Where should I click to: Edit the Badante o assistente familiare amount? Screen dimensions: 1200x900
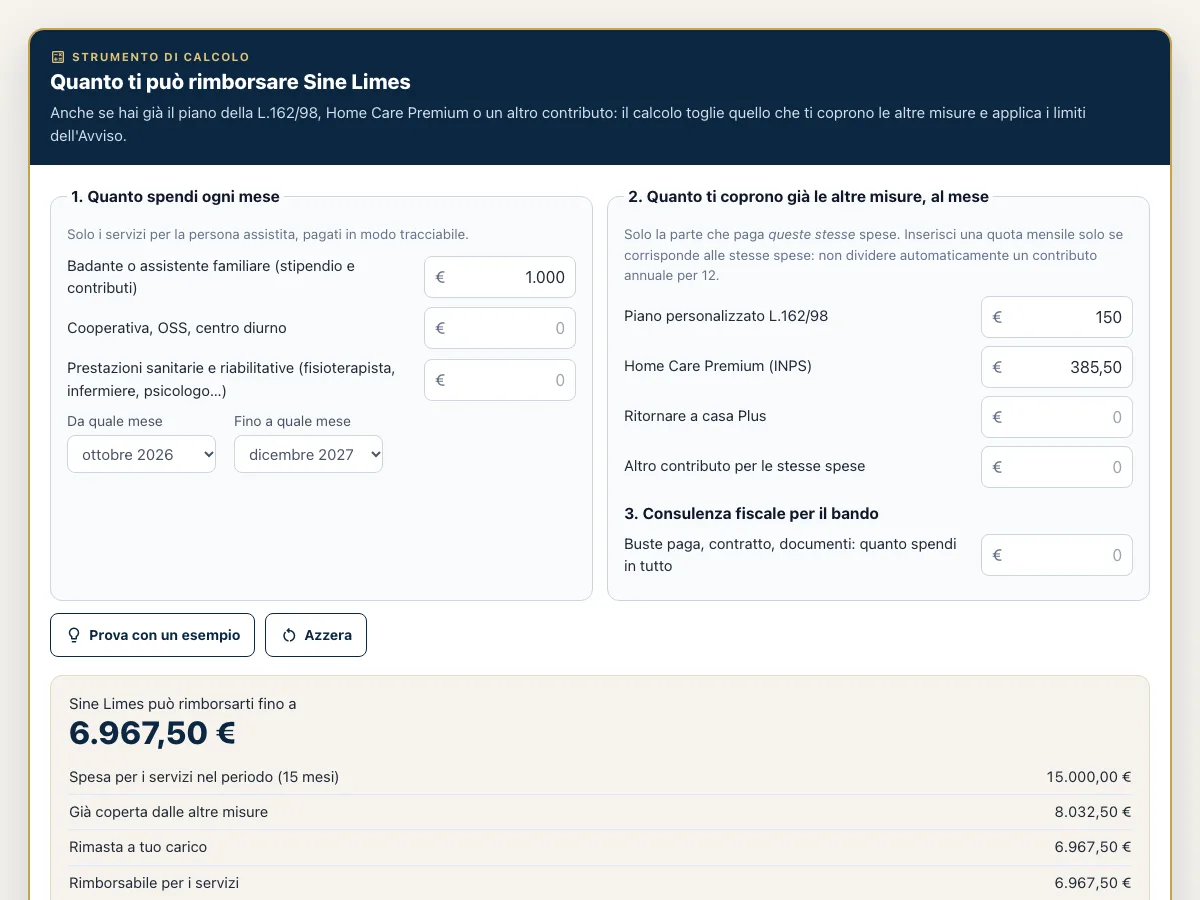(500, 277)
